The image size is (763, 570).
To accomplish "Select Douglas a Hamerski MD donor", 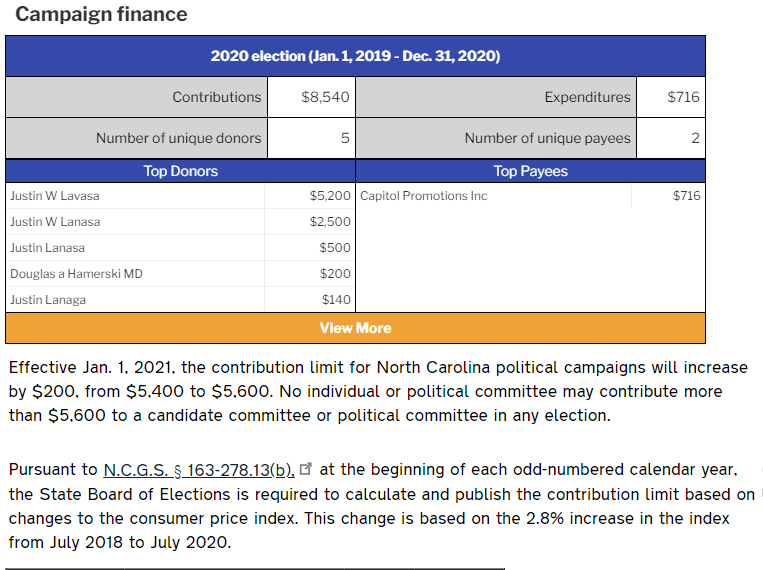I will click(x=76, y=274).
